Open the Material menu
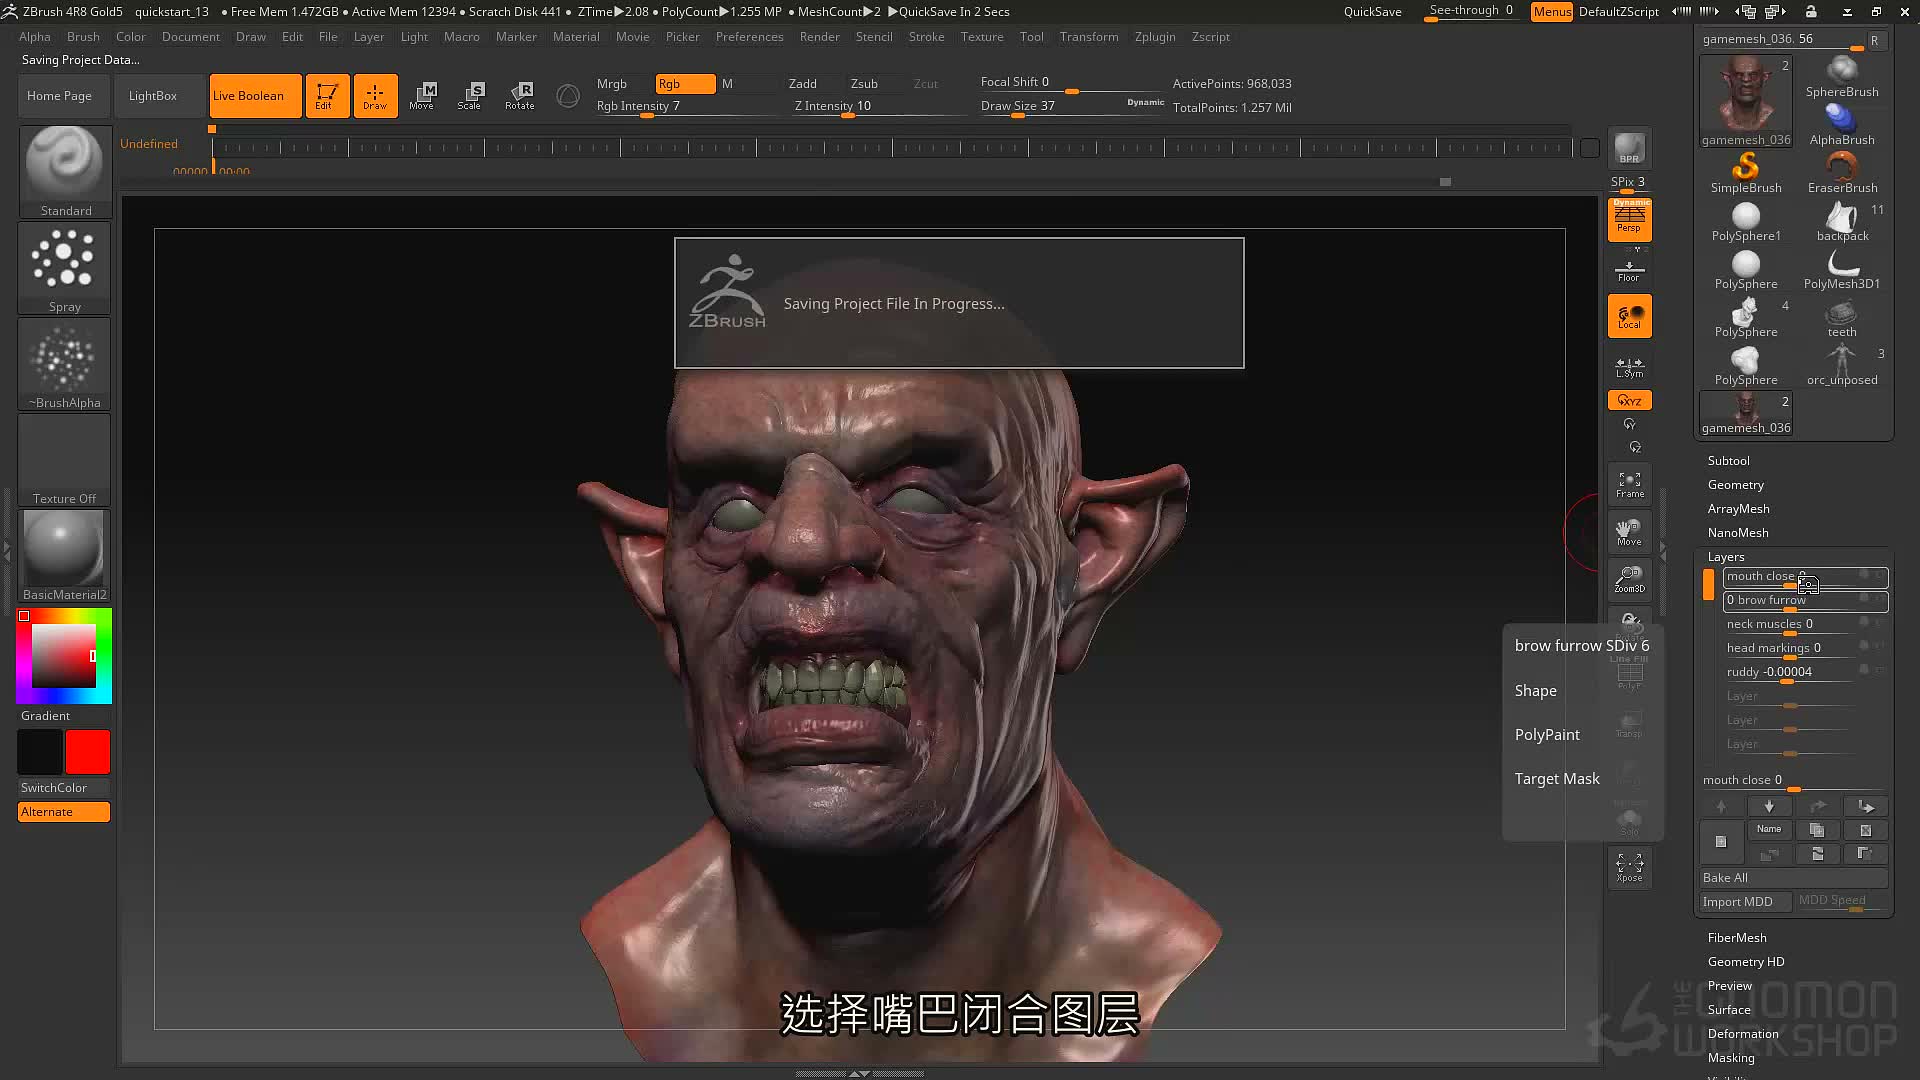This screenshot has width=1920, height=1080. pyautogui.click(x=576, y=37)
